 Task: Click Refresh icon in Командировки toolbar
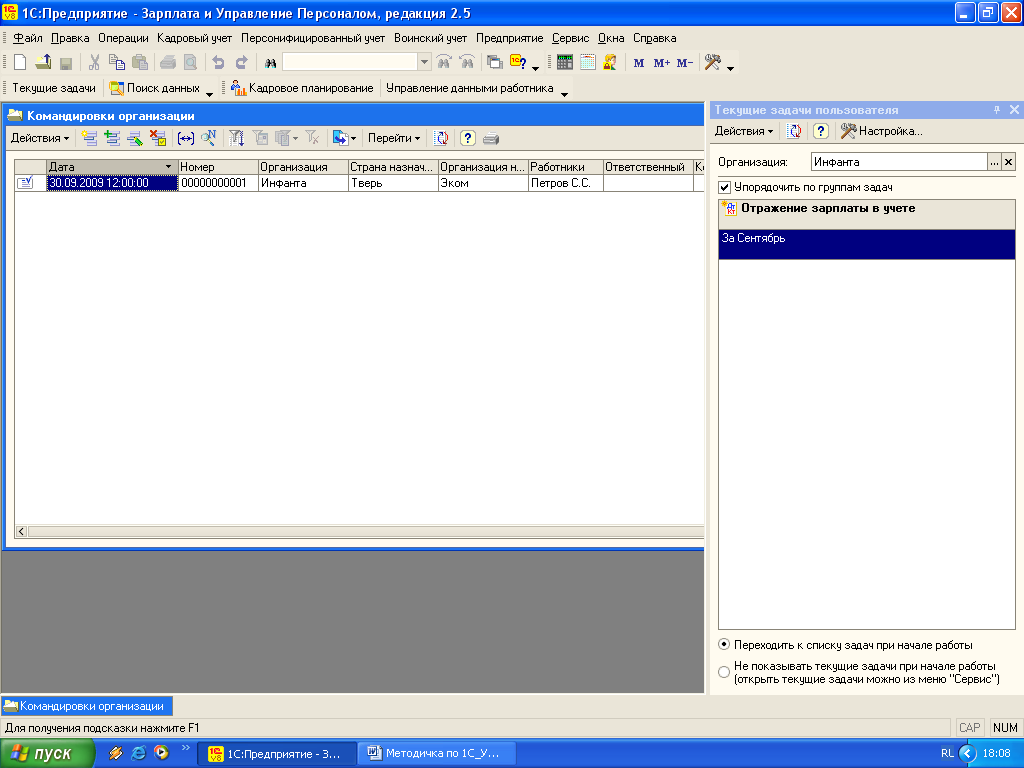point(442,138)
